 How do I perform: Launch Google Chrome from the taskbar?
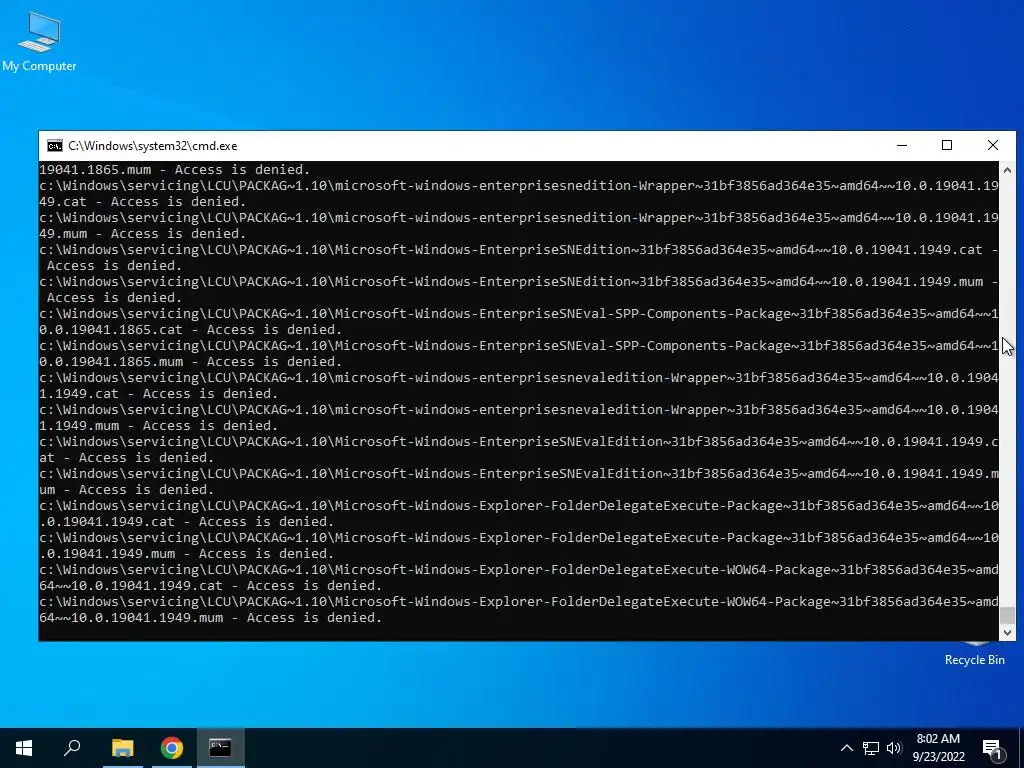pos(172,748)
